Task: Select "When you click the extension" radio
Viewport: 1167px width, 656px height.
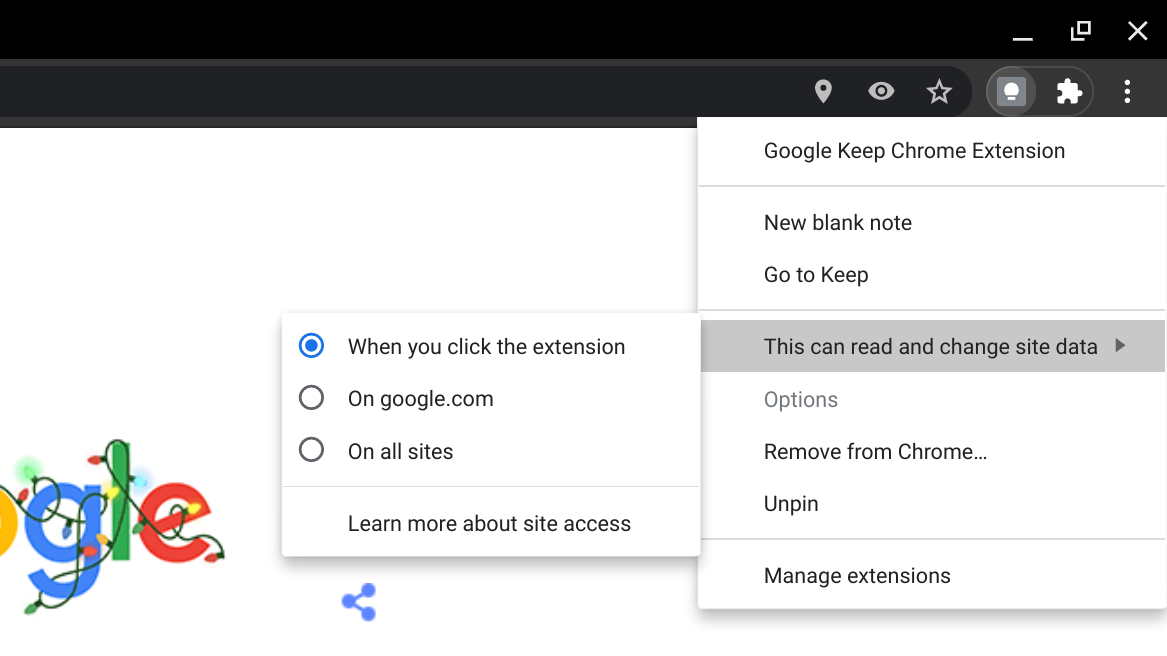Action: coord(311,345)
